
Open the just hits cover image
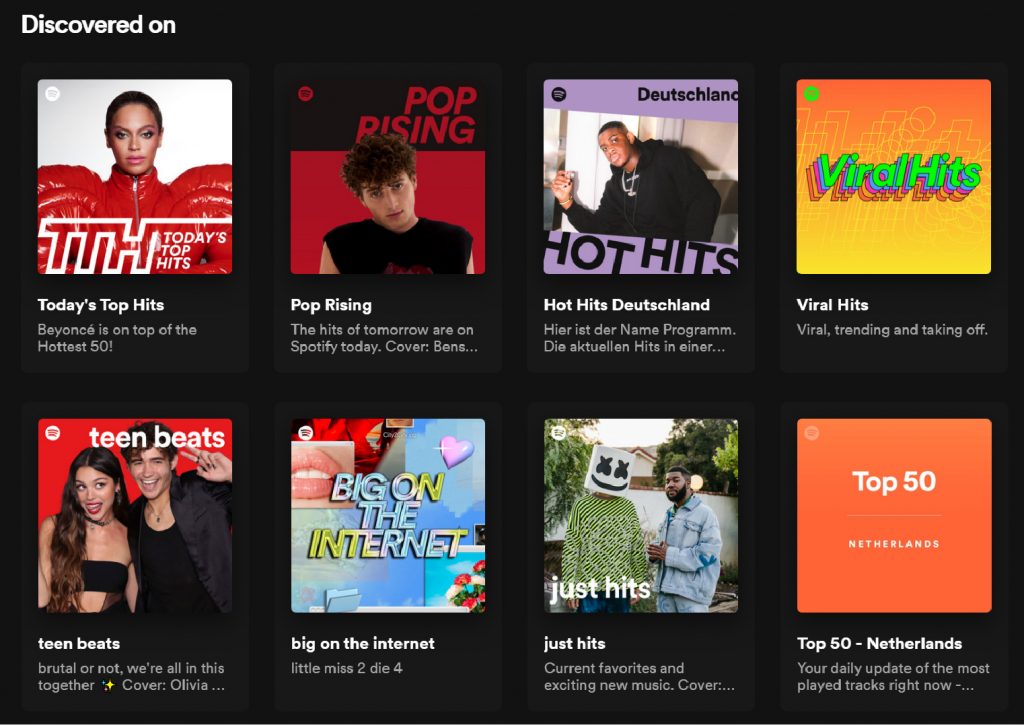(x=641, y=516)
